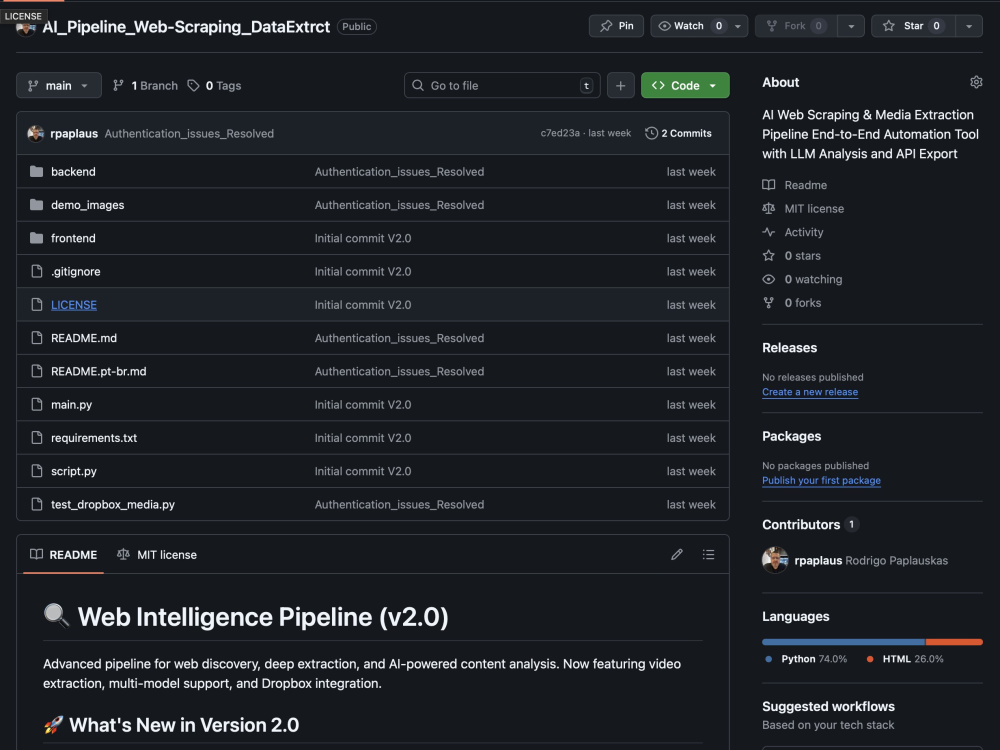Click the file icon beside requirements.txt

pyautogui.click(x=37, y=438)
